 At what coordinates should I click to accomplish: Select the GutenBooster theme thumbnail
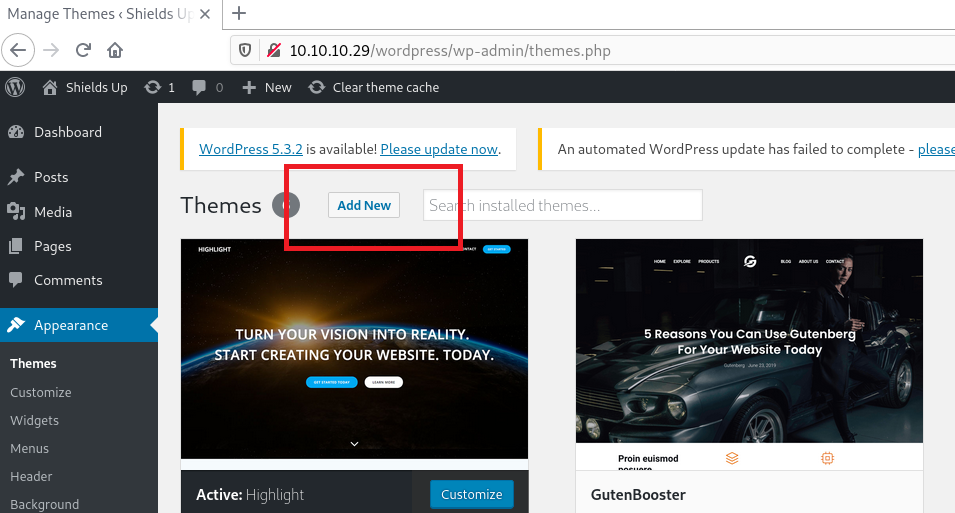(x=749, y=354)
